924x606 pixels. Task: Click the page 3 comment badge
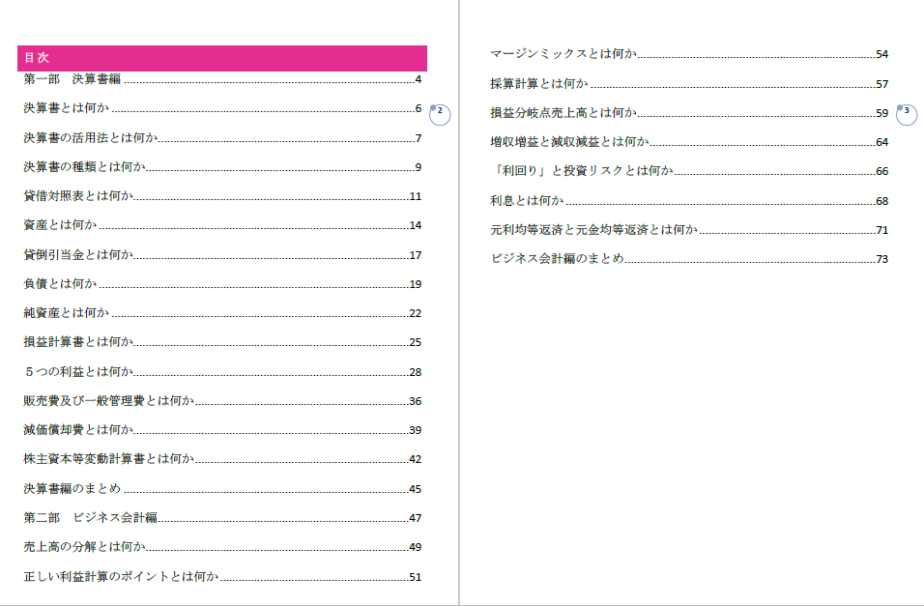coord(907,114)
